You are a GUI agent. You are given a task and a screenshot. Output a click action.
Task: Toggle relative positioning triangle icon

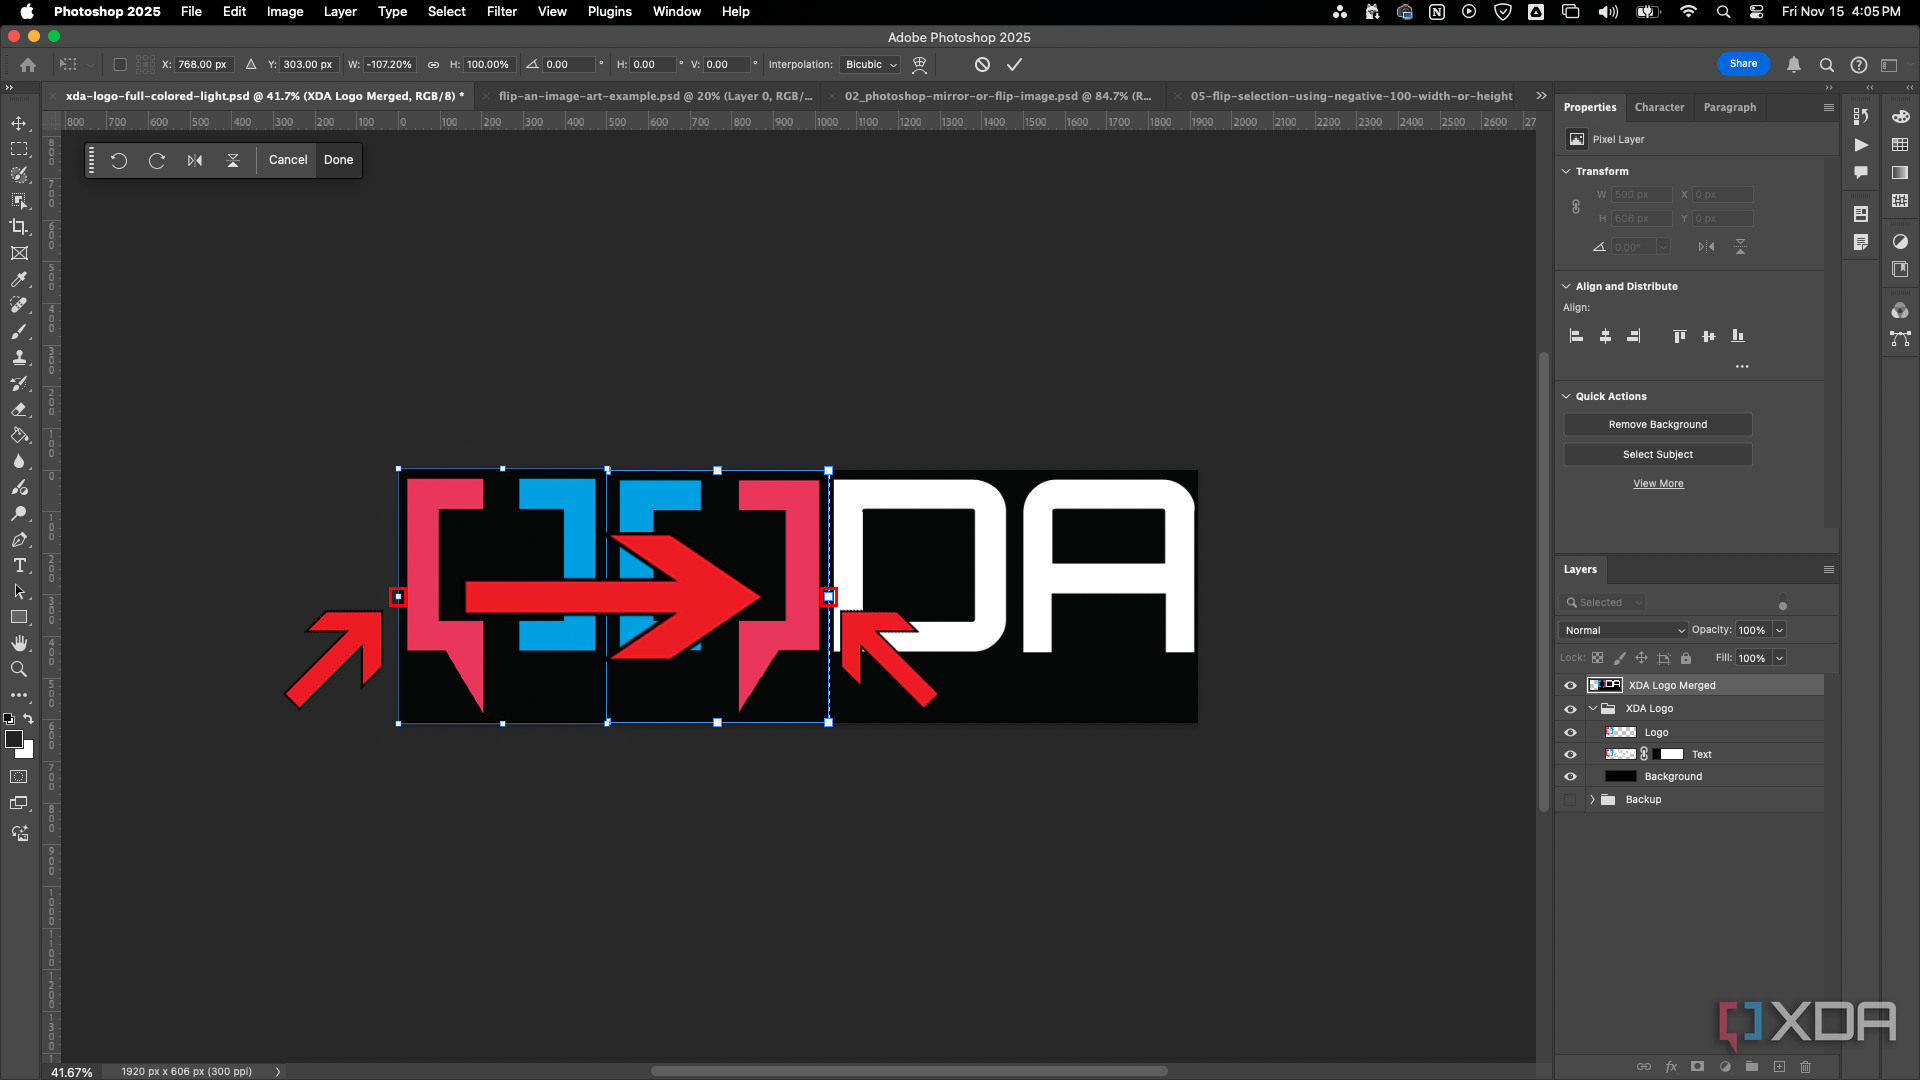click(251, 64)
